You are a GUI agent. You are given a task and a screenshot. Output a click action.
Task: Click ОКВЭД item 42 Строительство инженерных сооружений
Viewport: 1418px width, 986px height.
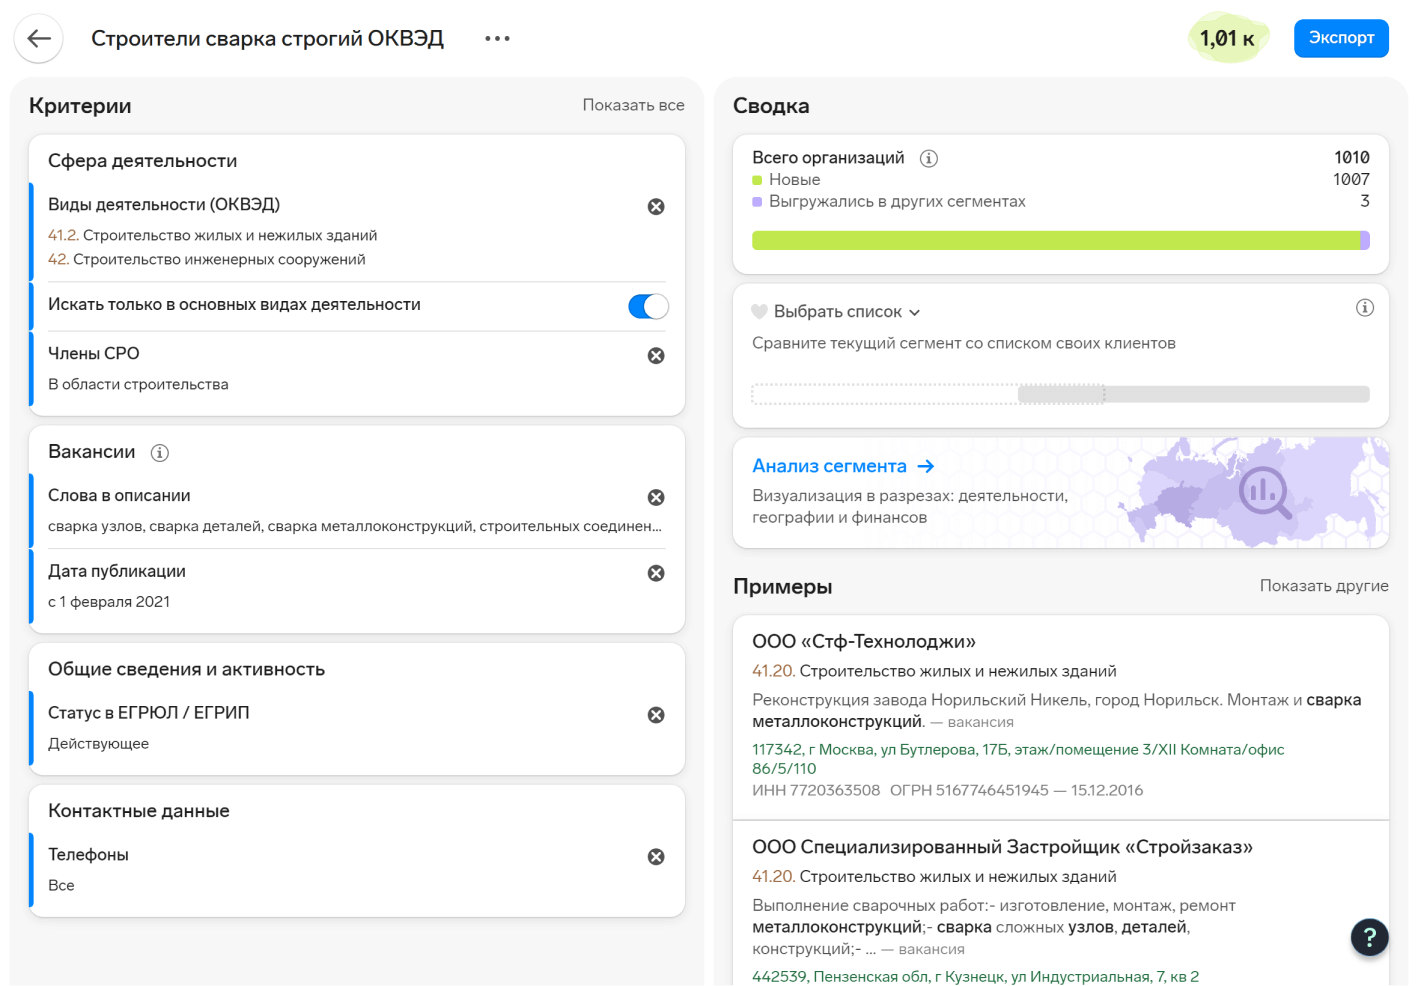[x=207, y=260]
